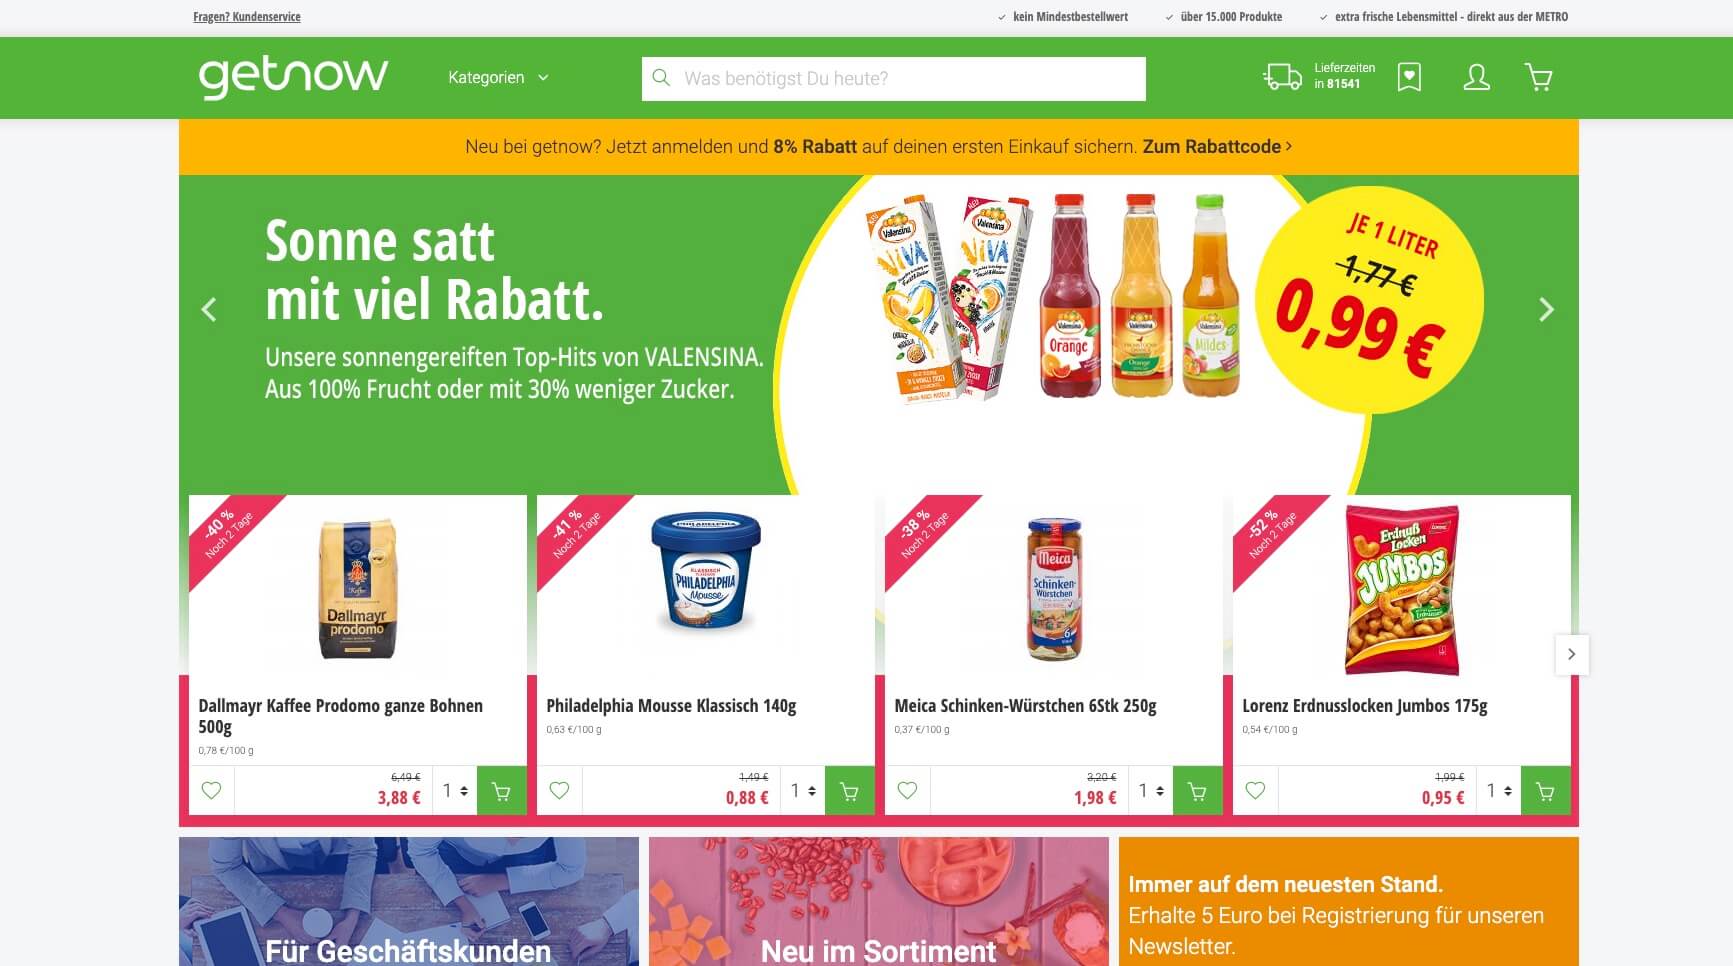Add Philadelphia Mousse to cart
This screenshot has width=1733, height=966.
click(x=850, y=791)
